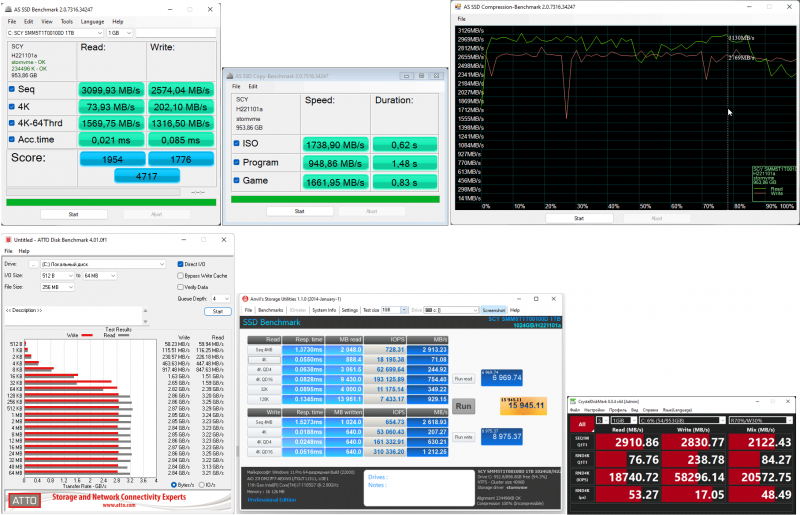Click Start in Compression-Benchmark window
The width and height of the screenshot is (800, 515).
tap(579, 218)
